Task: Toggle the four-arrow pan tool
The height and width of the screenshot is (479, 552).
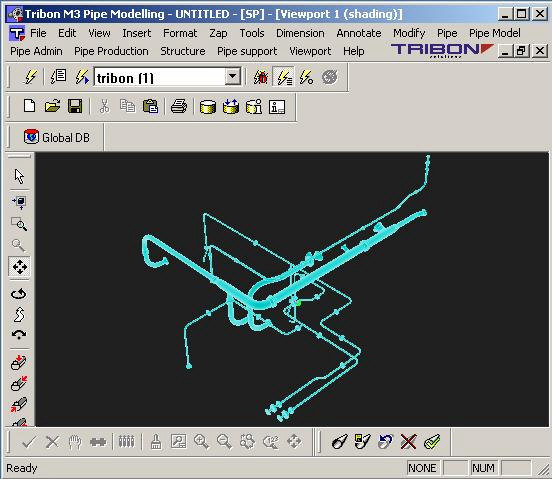Action: click(19, 267)
